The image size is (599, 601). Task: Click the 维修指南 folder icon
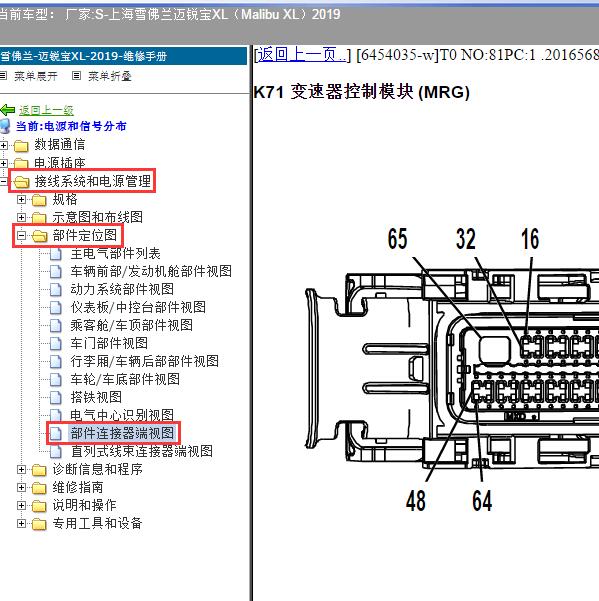[39, 488]
